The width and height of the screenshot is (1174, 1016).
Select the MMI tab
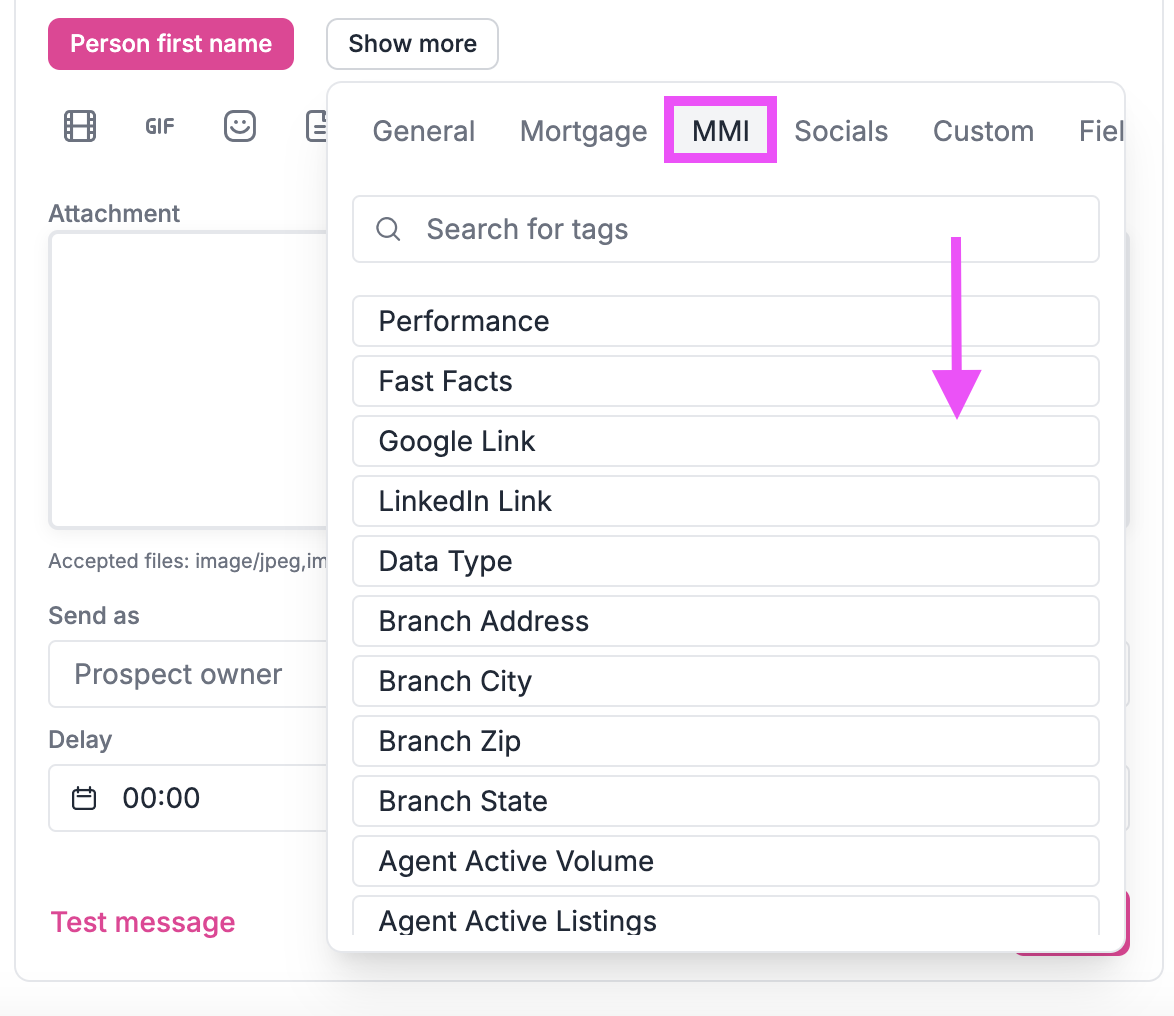[720, 130]
